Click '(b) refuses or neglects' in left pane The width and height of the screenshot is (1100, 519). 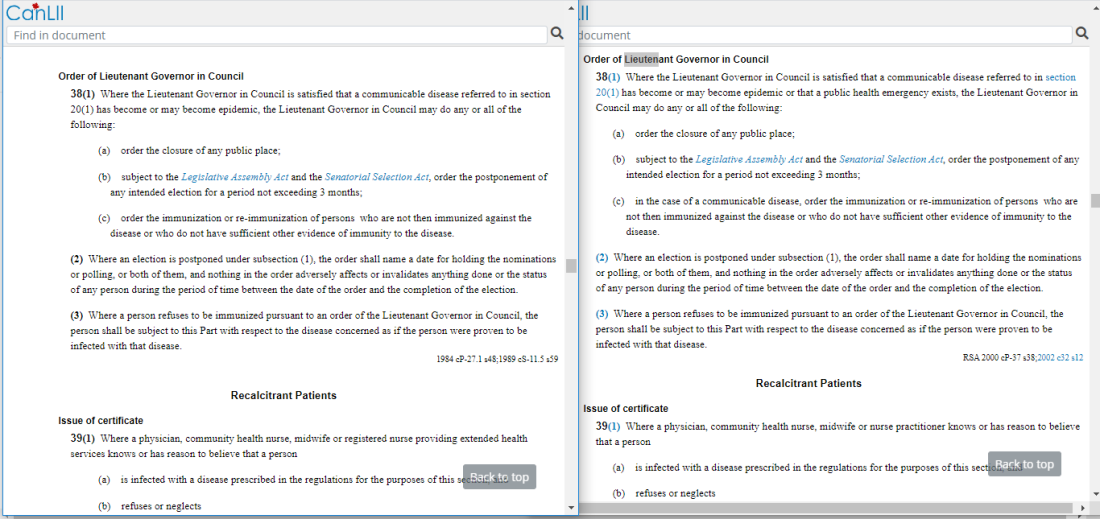pyautogui.click(x=150, y=506)
